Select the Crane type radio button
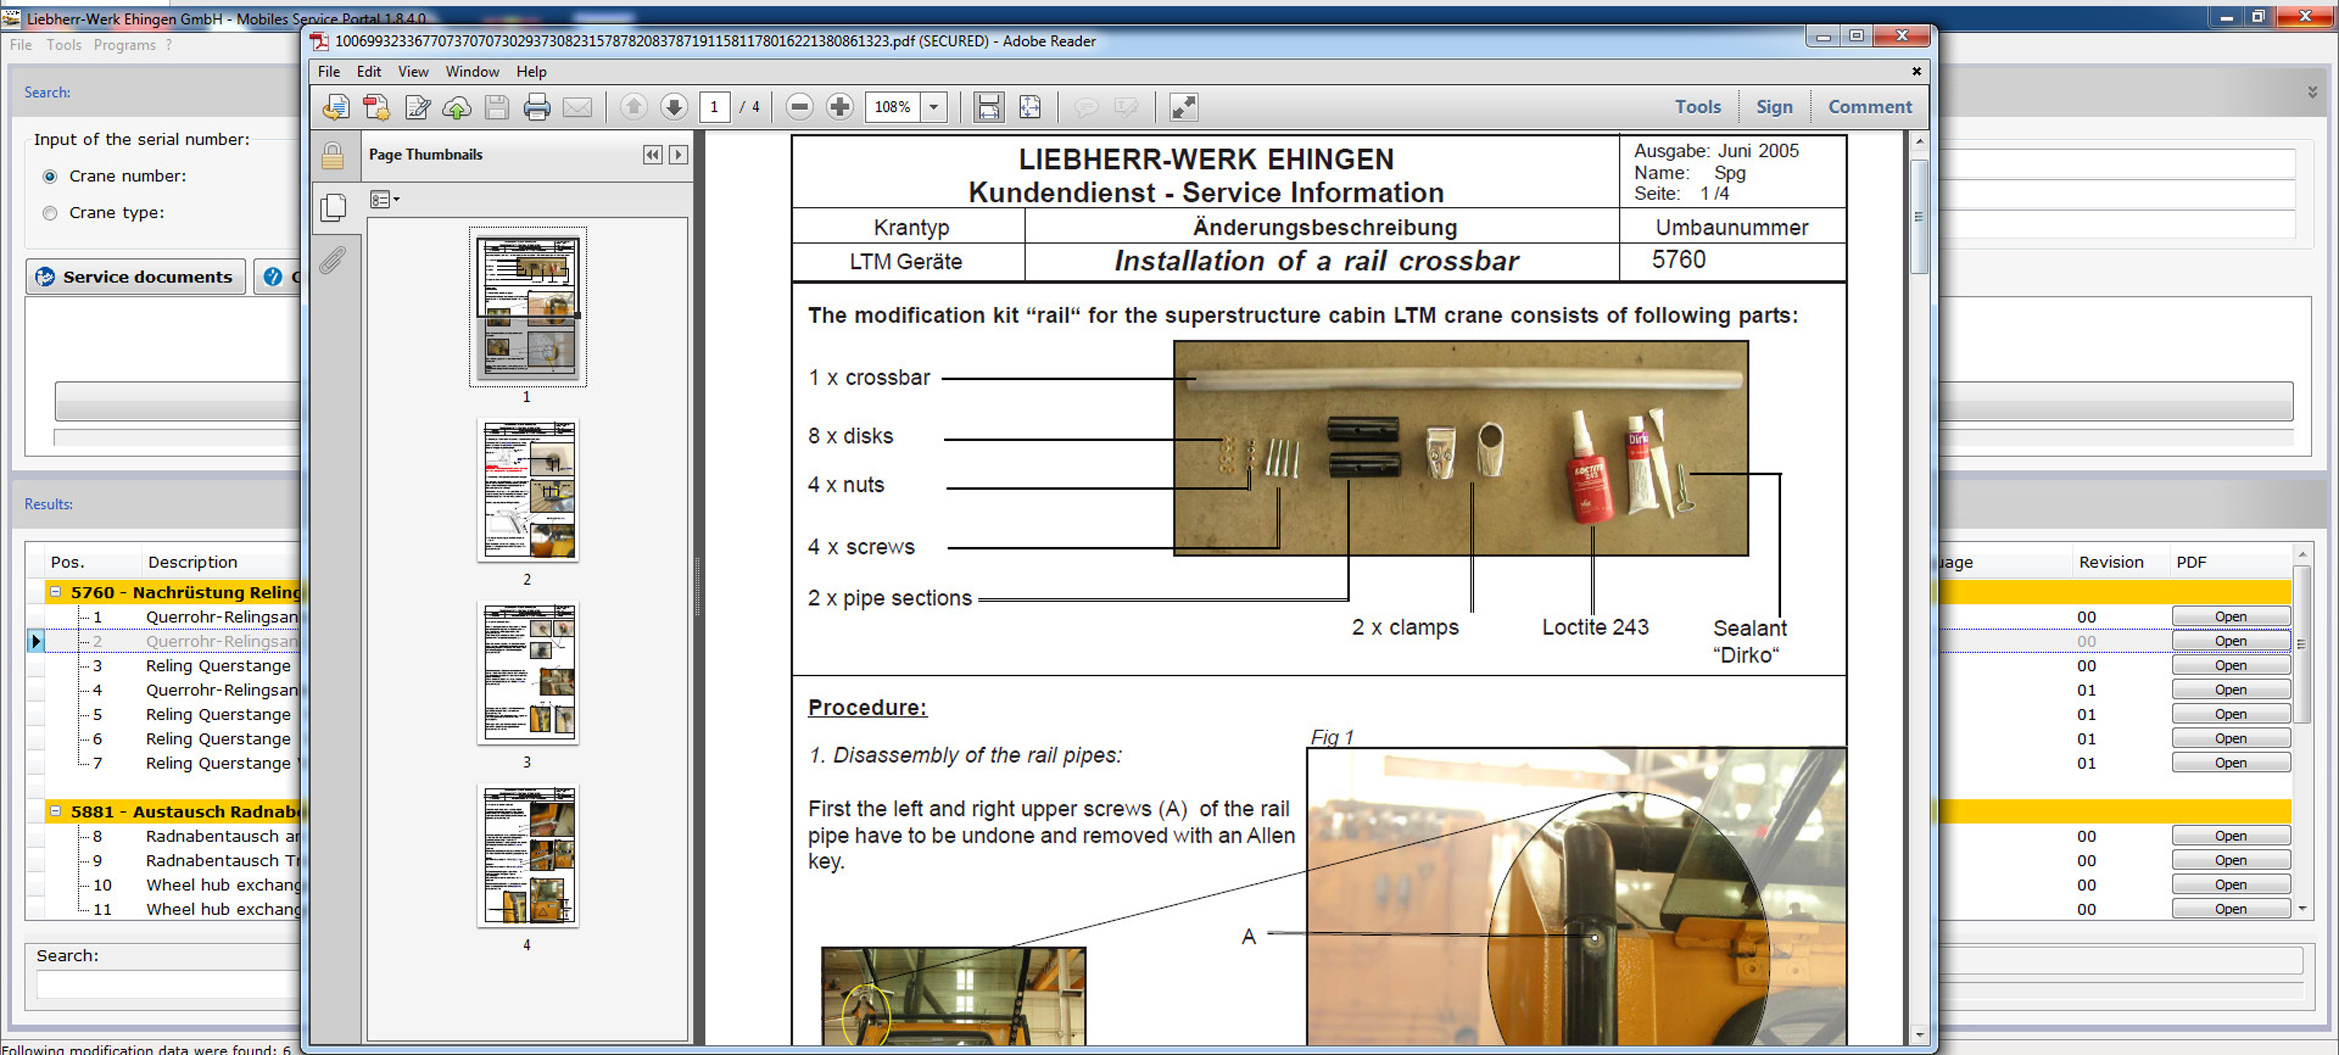 click(x=50, y=213)
